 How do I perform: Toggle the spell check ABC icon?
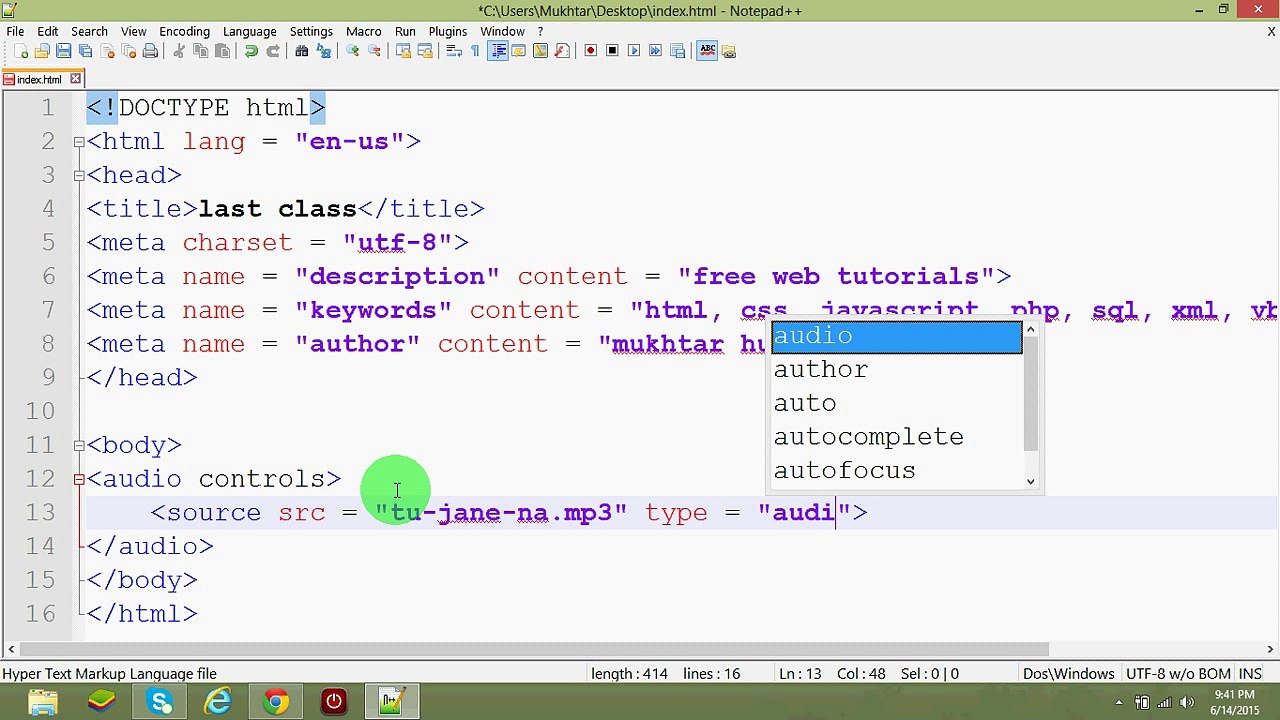coord(706,51)
